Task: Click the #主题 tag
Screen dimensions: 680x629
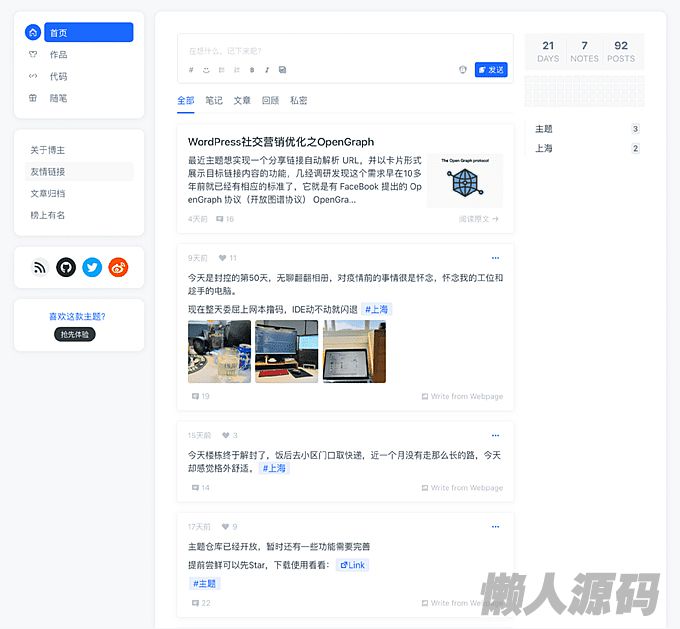Action: point(204,583)
